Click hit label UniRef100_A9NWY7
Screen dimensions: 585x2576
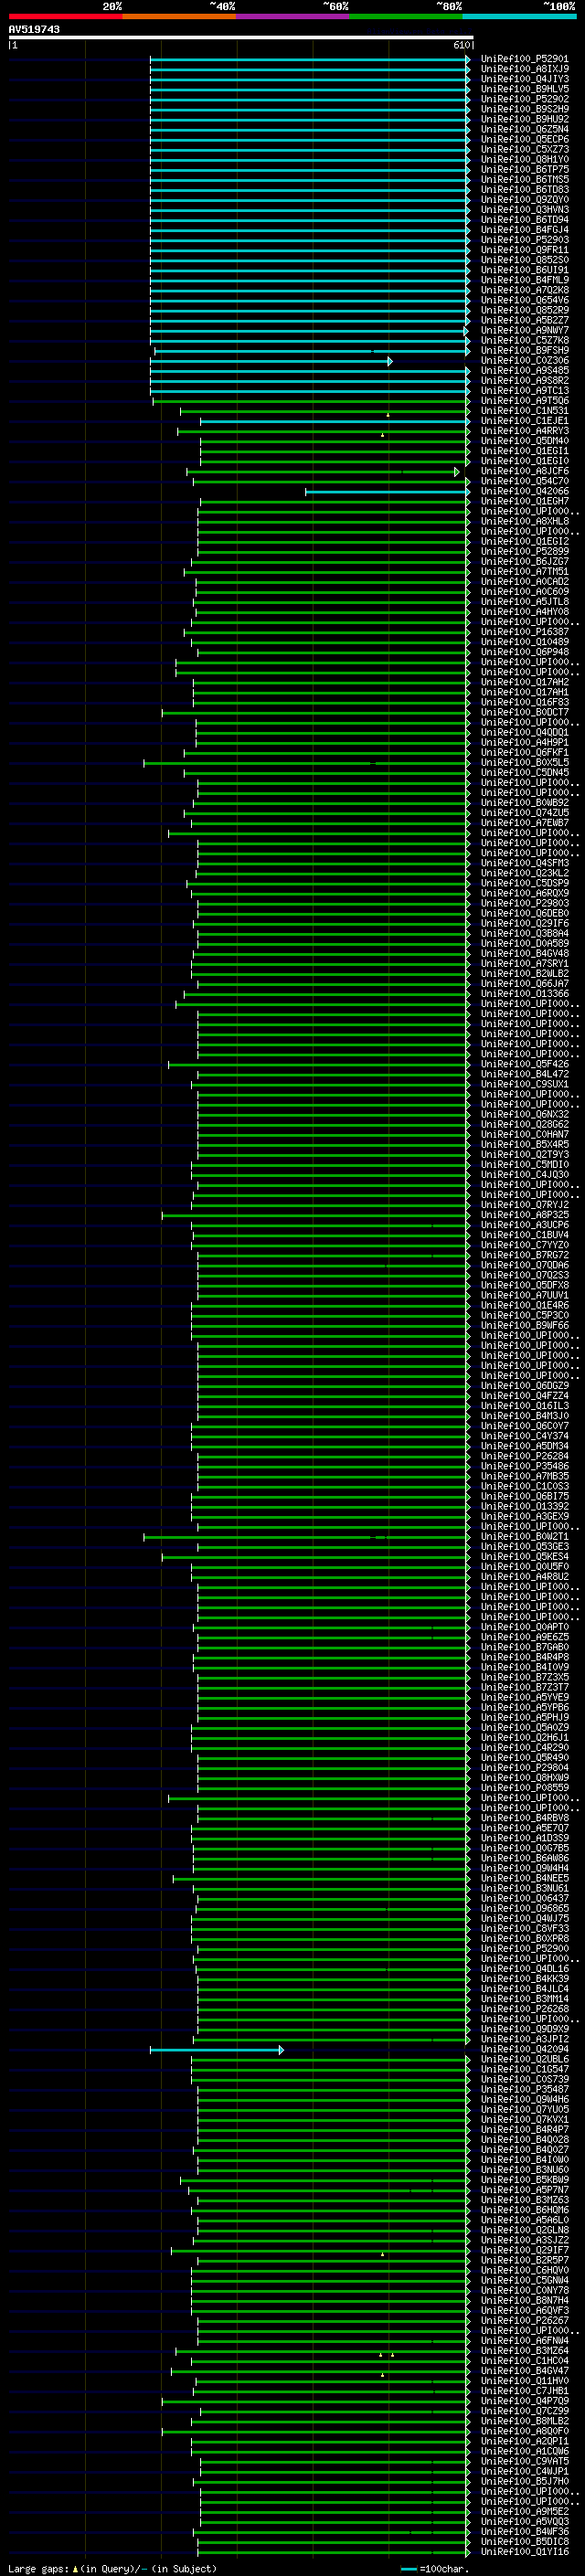click(x=525, y=330)
